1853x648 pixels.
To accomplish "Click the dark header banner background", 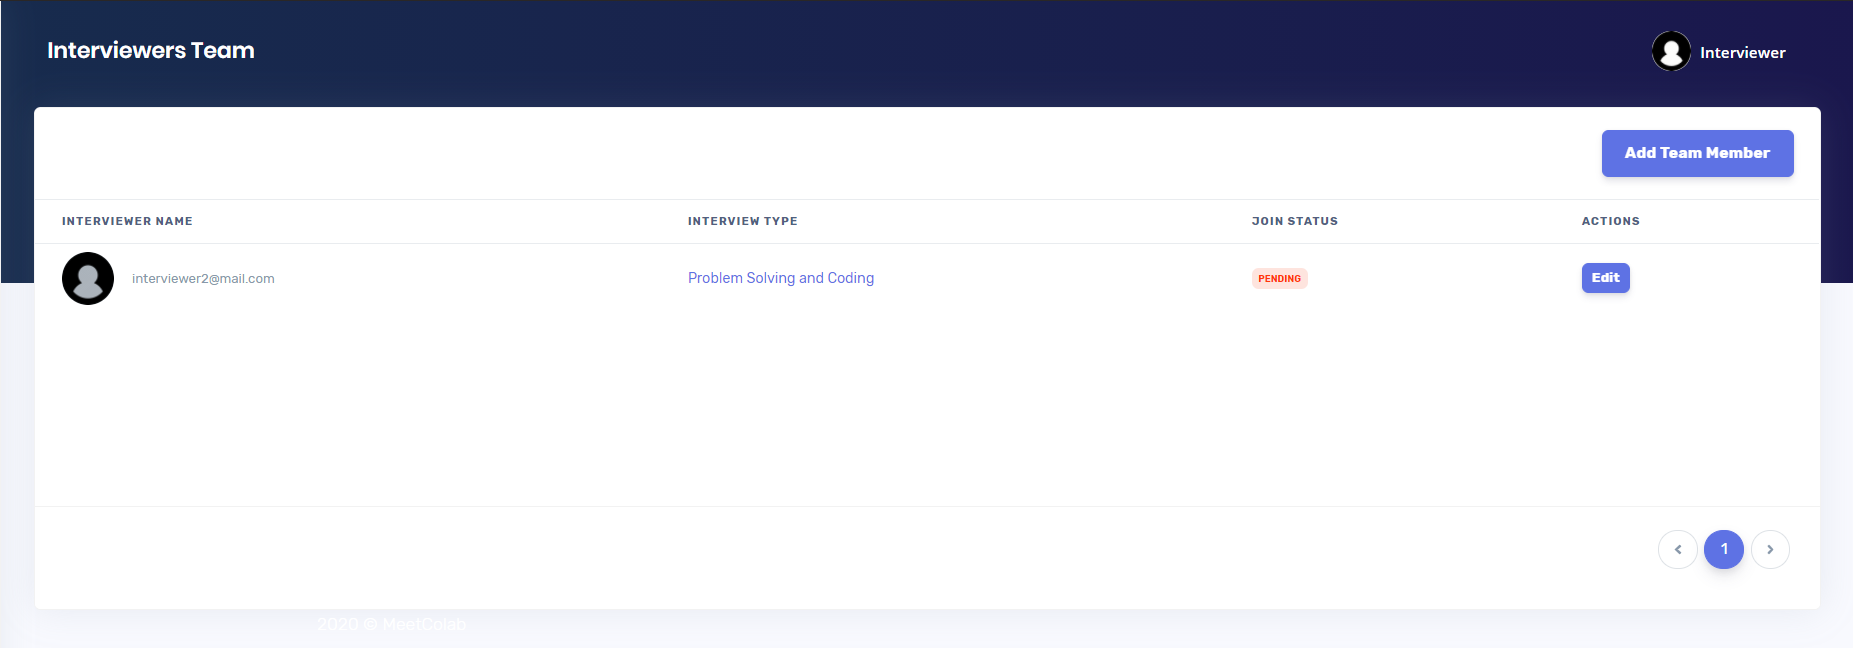I will coord(900,50).
